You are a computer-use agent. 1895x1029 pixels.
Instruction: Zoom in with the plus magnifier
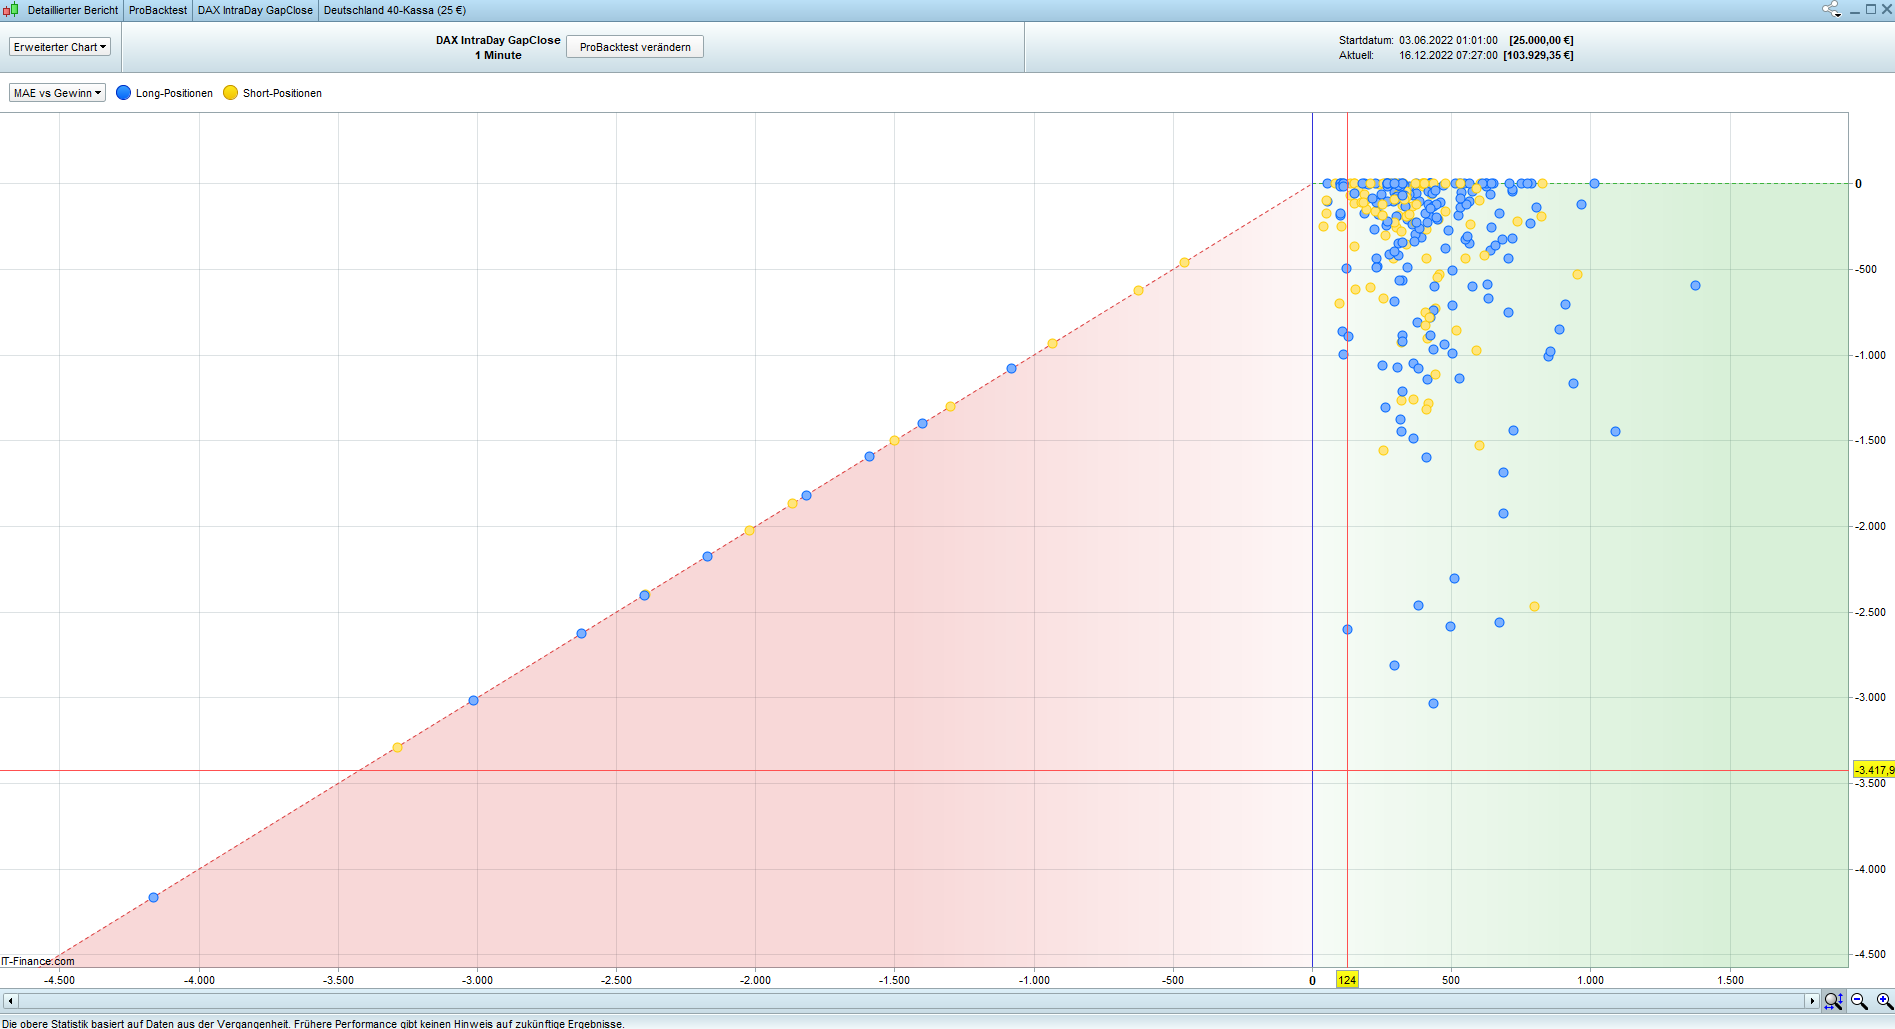1884,1001
